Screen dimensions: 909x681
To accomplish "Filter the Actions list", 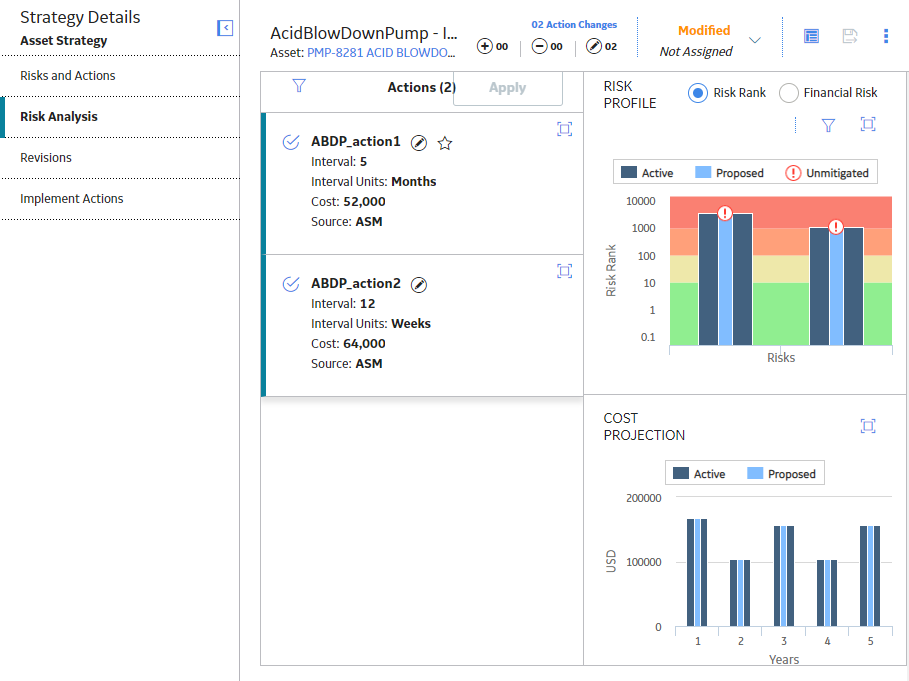I will pyautogui.click(x=299, y=86).
